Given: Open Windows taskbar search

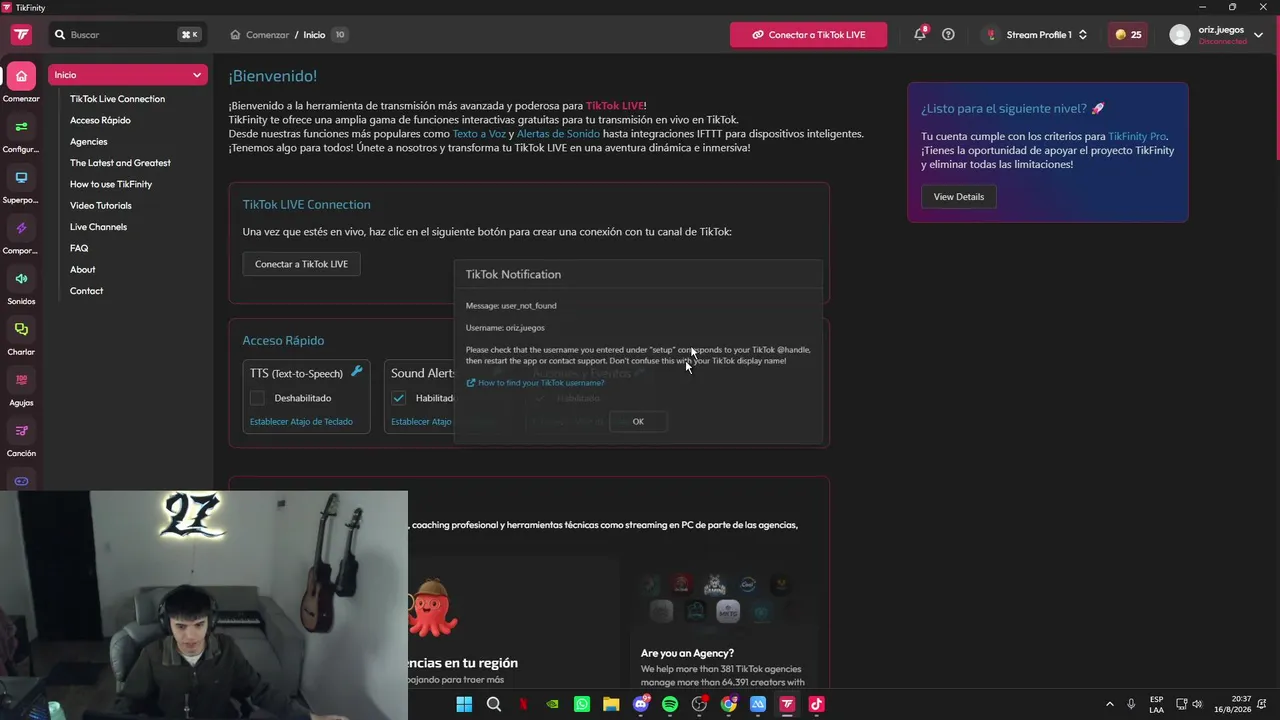Looking at the screenshot, I should (494, 704).
